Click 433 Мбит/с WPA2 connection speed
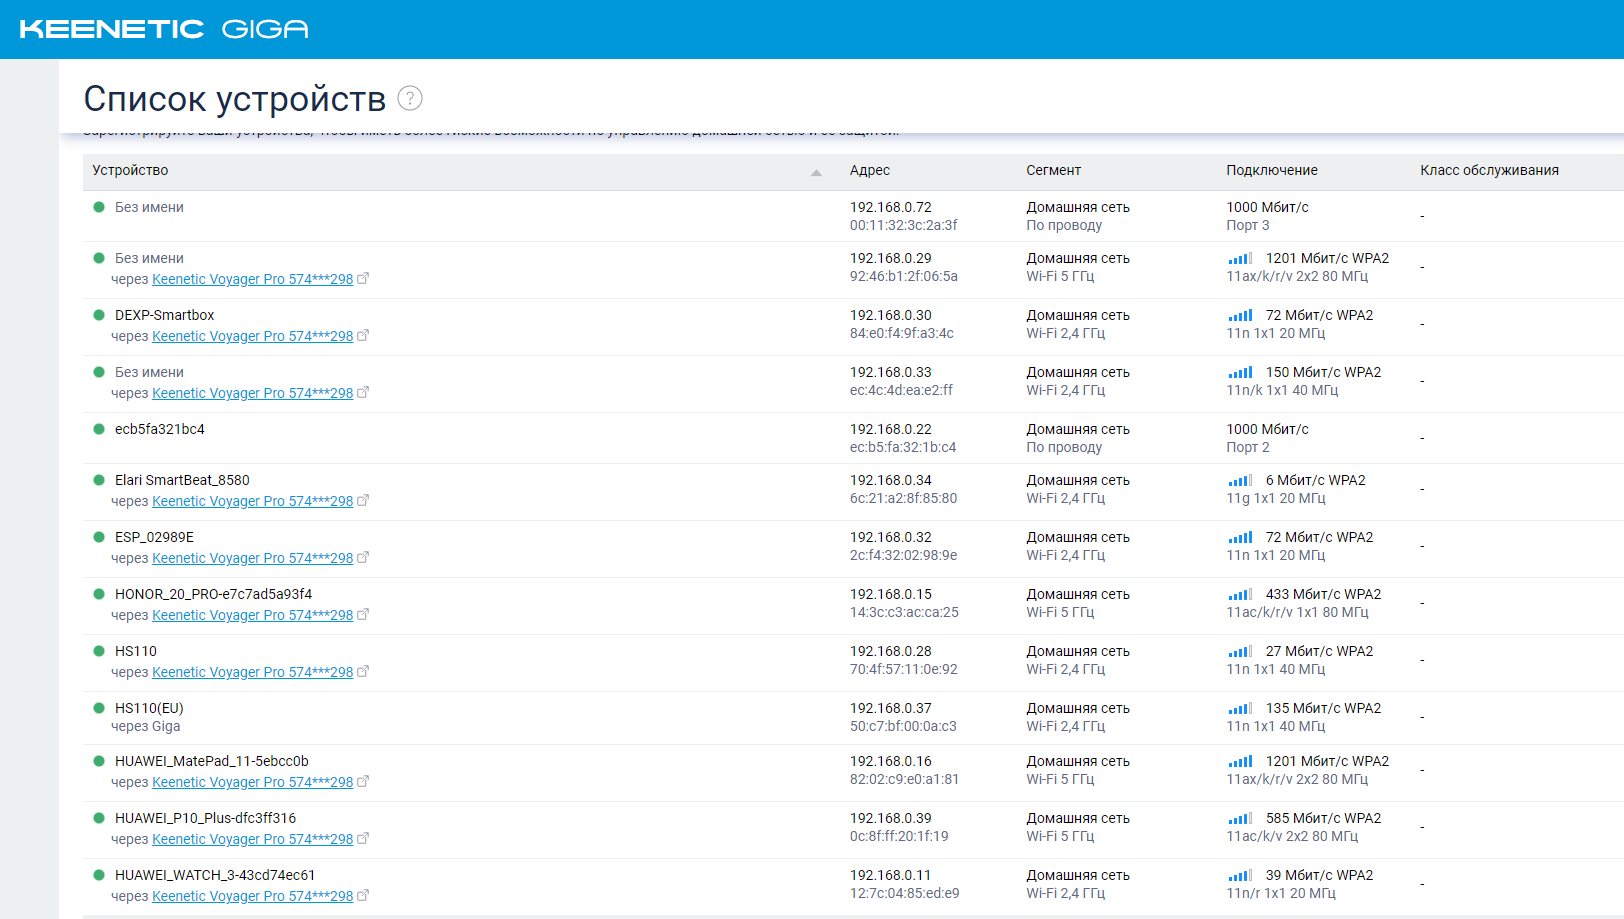 [1323, 594]
